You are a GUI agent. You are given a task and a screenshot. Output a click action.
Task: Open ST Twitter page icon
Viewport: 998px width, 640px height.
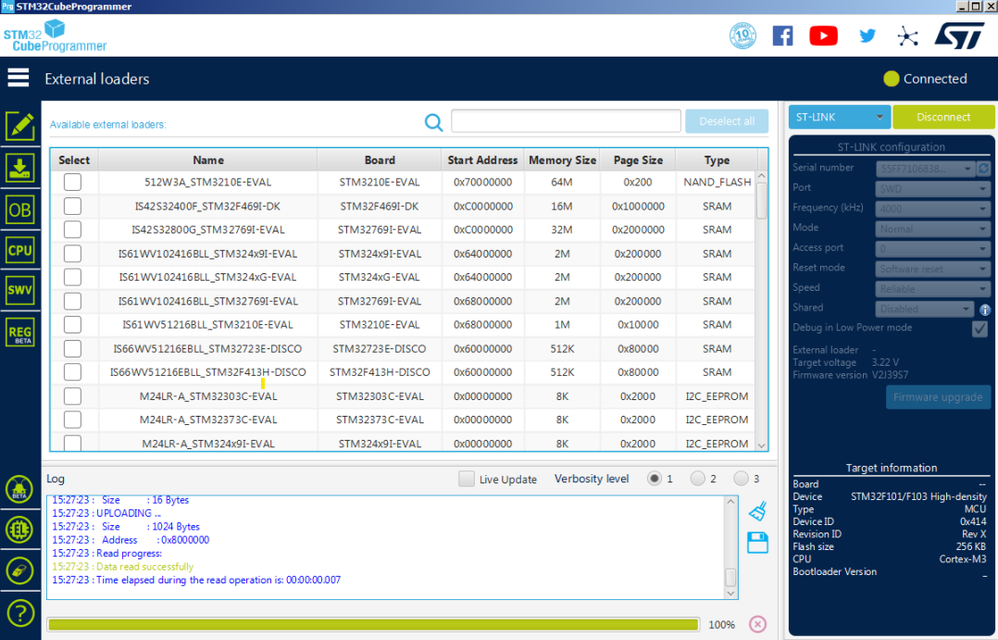867,36
